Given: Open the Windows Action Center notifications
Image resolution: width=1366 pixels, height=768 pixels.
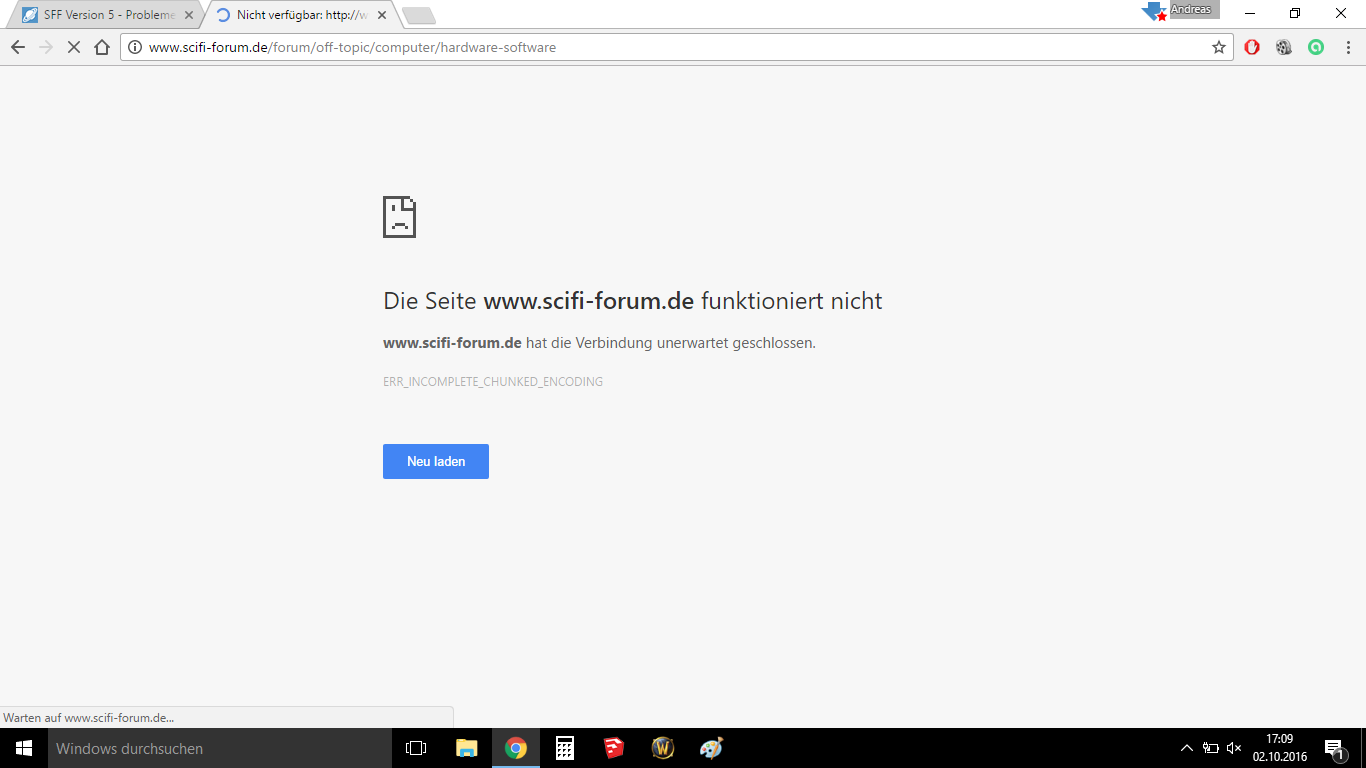Looking at the screenshot, I should click(1334, 748).
